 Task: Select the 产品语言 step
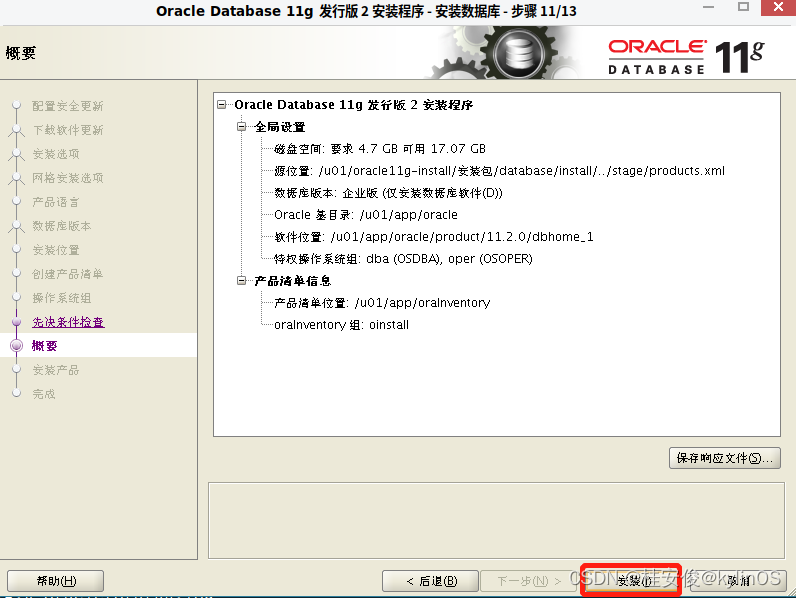[56, 202]
